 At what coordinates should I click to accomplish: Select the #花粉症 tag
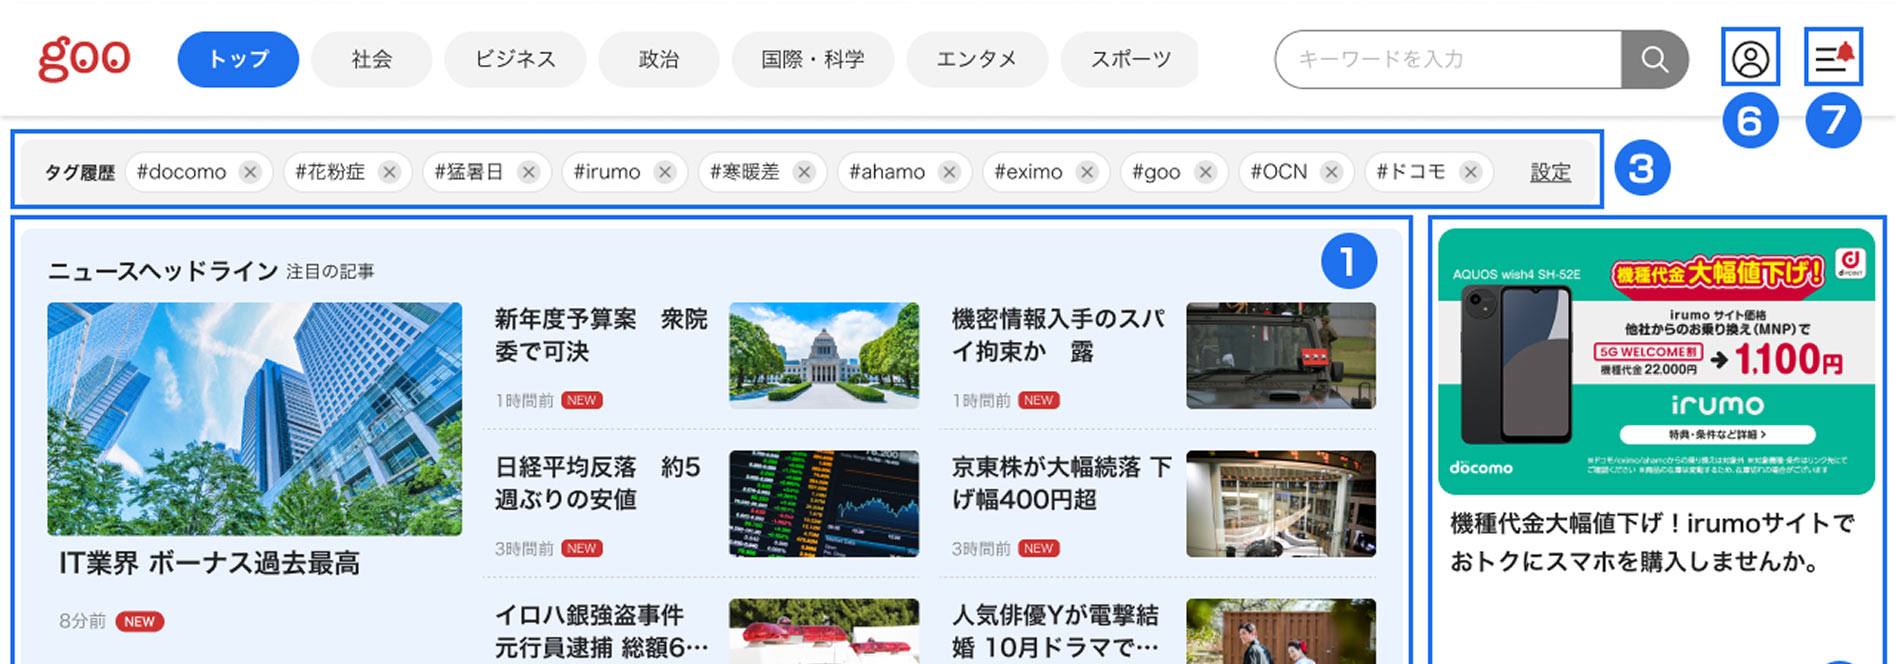click(x=330, y=172)
